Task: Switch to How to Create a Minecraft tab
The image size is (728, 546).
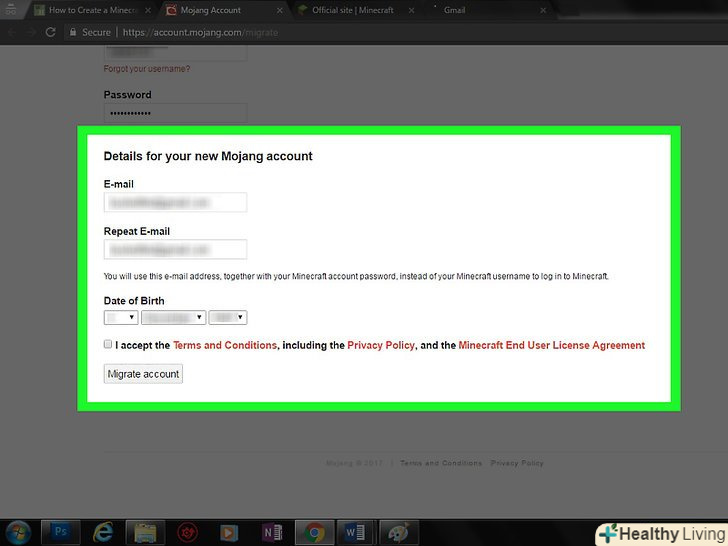Action: pos(93,10)
